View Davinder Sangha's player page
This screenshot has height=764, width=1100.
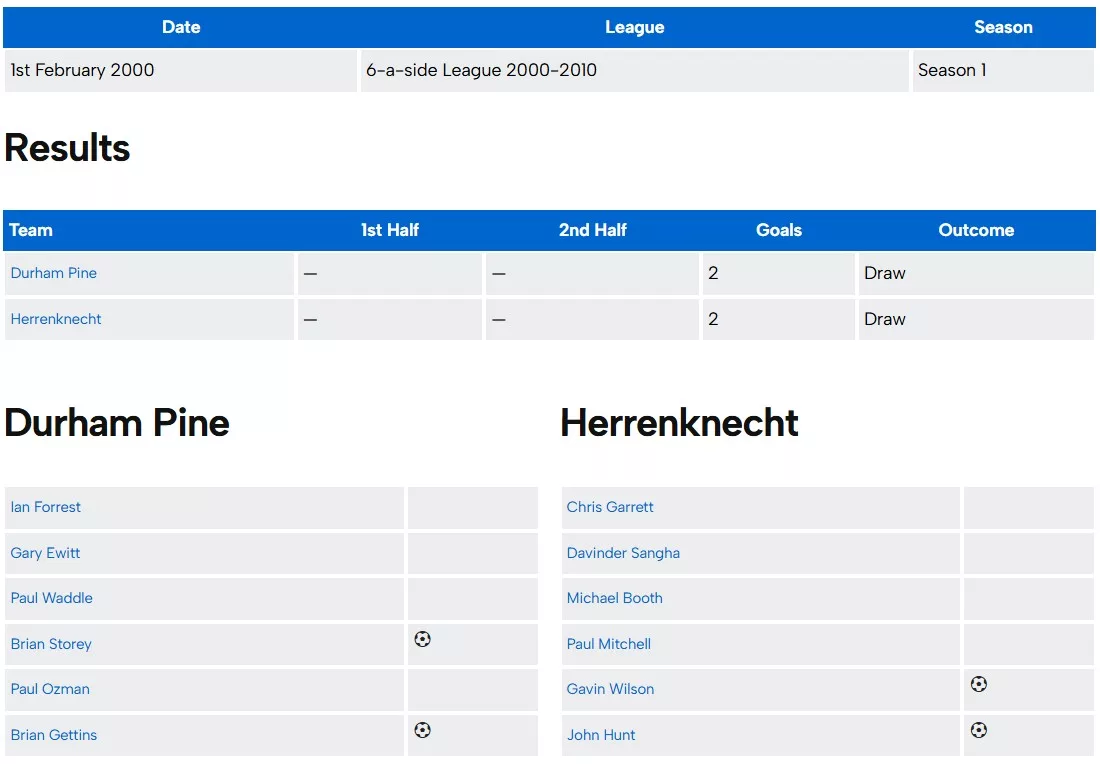click(x=623, y=553)
